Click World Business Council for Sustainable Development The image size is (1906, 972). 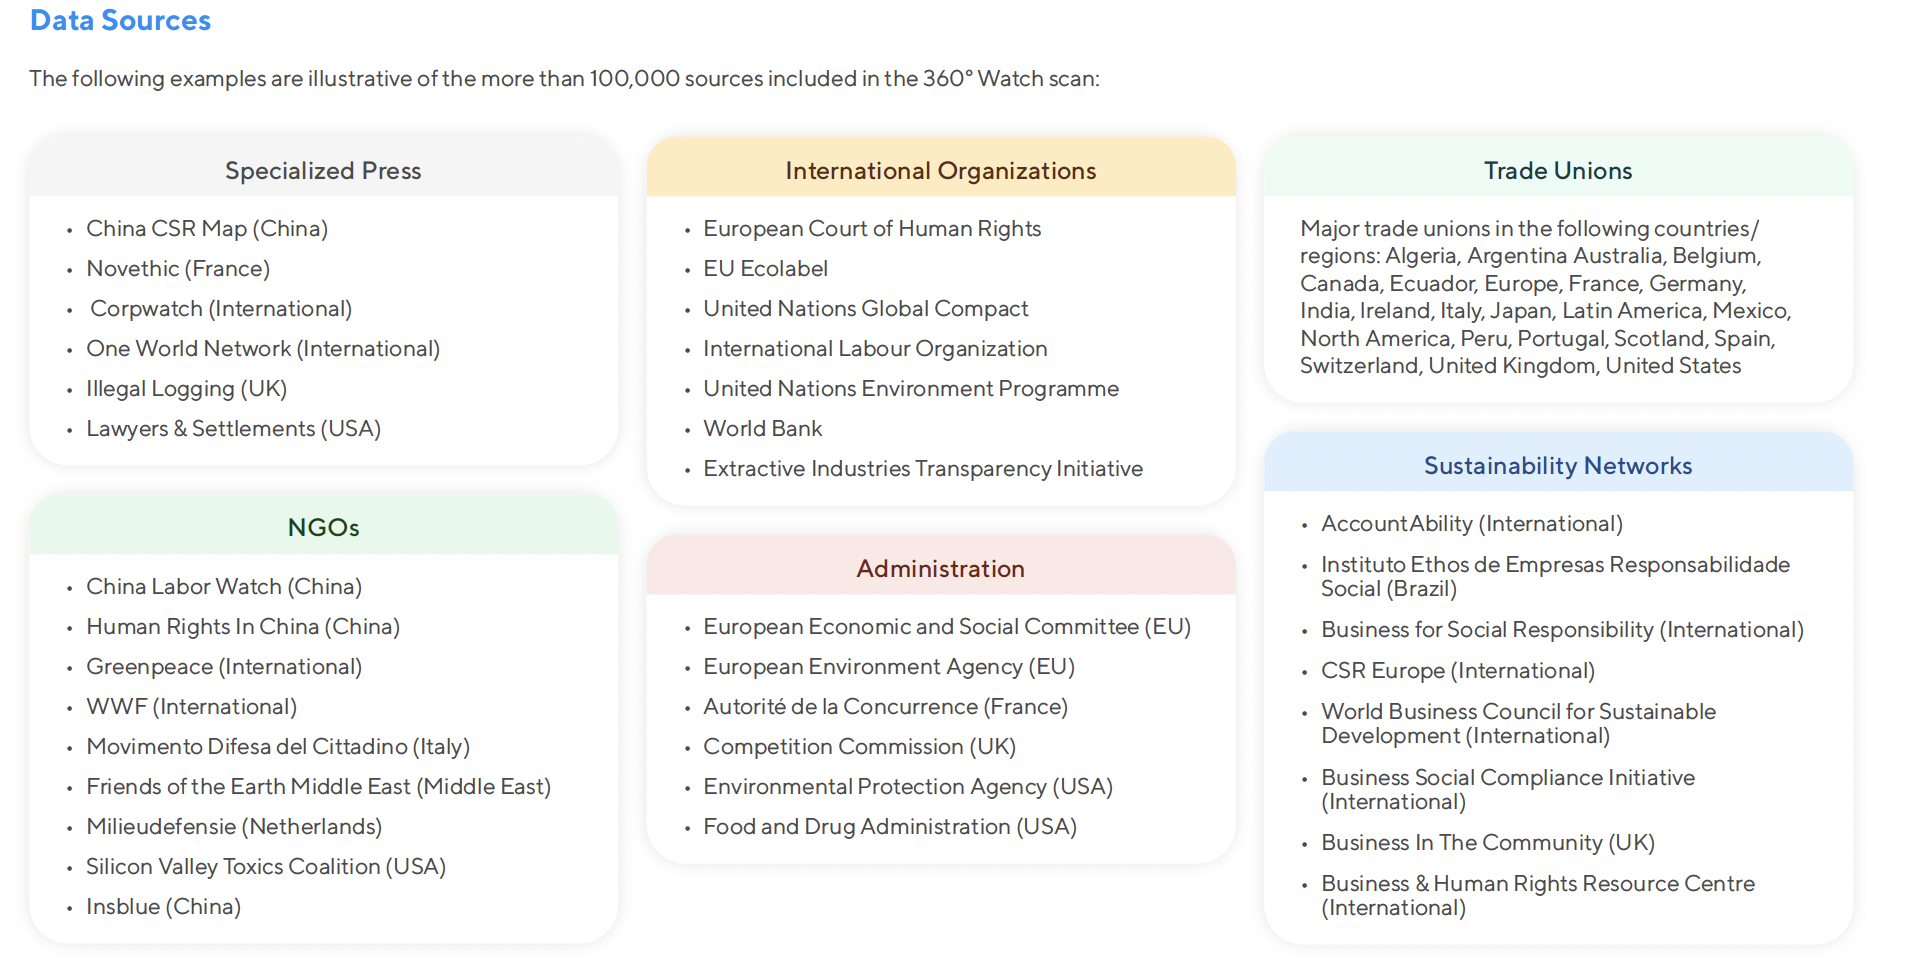1519,724
